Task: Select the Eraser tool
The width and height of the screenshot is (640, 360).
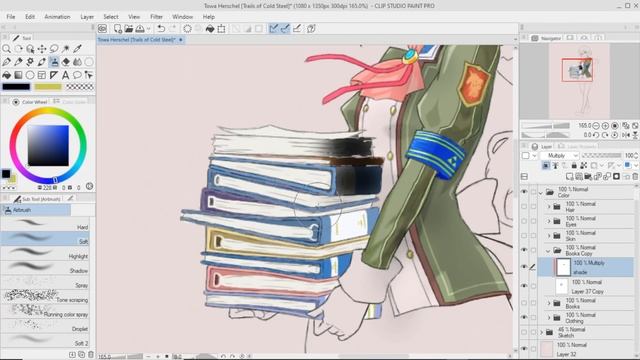Action: pyautogui.click(x=66, y=62)
